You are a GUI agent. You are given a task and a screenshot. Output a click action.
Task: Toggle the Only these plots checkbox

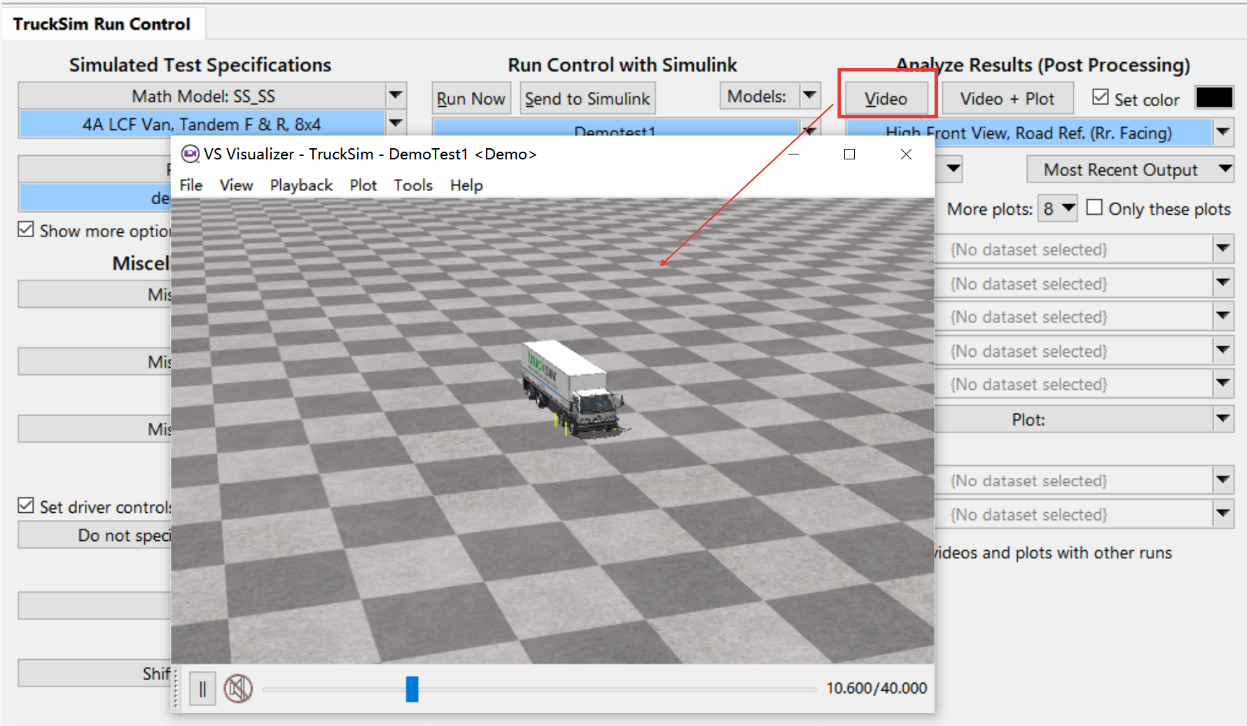point(1095,208)
